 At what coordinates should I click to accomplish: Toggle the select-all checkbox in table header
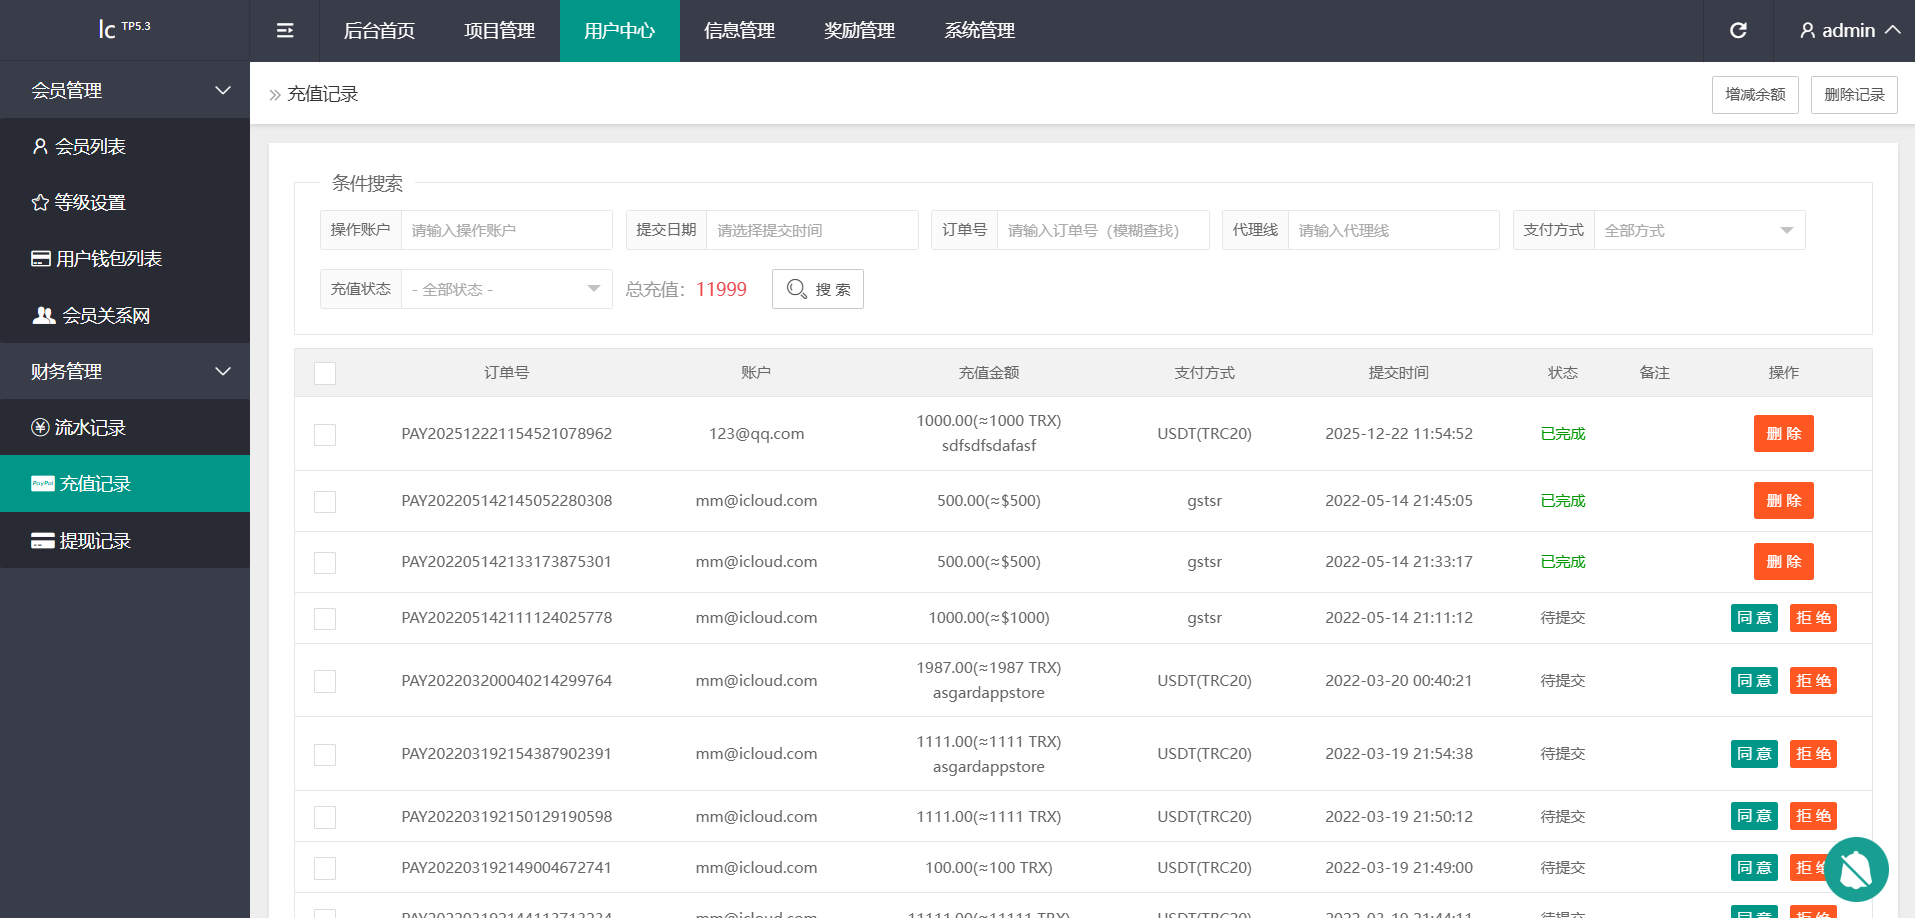click(x=325, y=373)
